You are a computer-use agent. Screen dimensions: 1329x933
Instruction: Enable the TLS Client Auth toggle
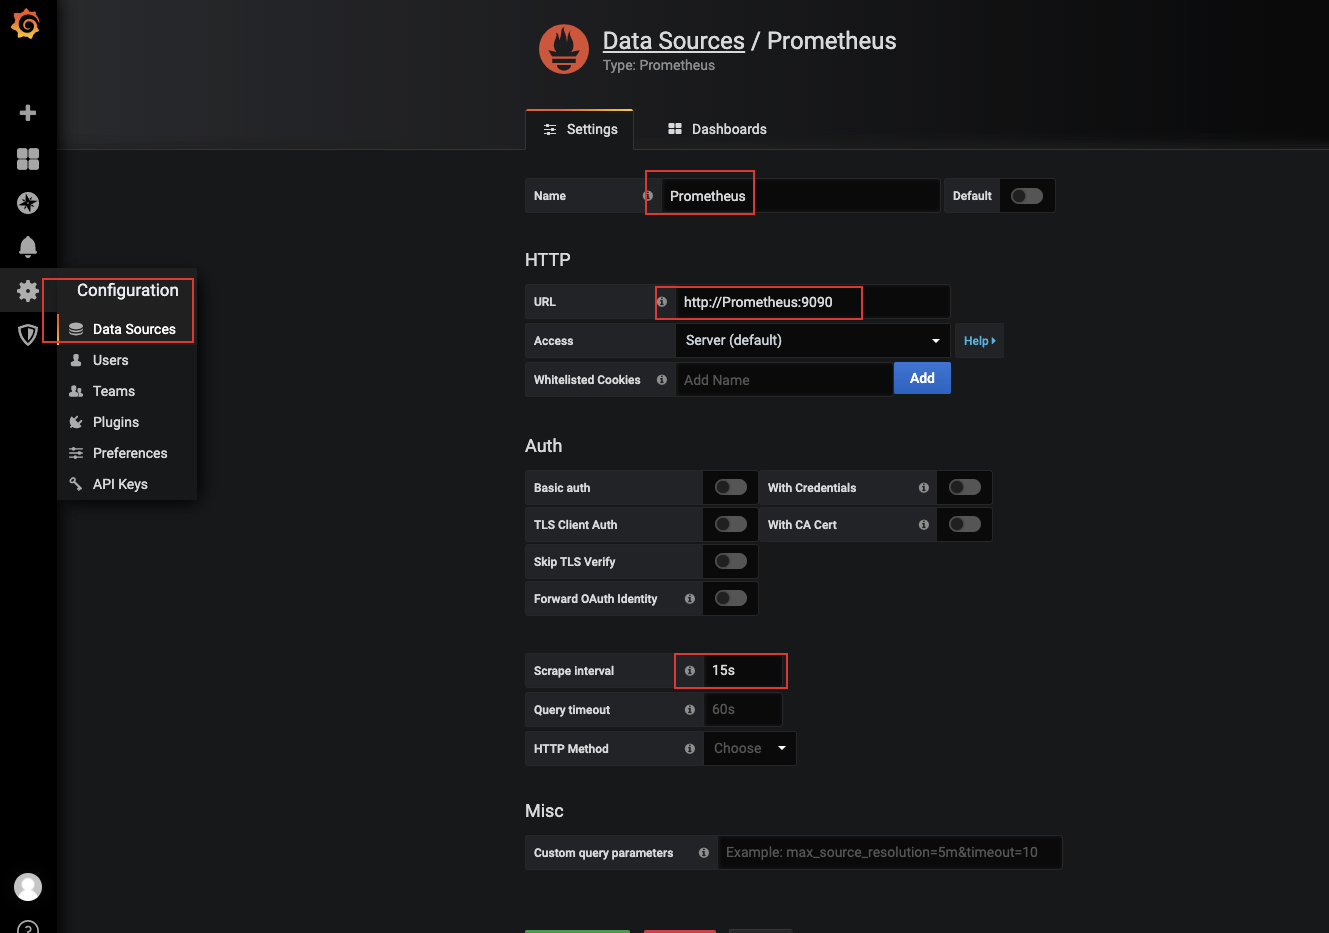tap(731, 524)
